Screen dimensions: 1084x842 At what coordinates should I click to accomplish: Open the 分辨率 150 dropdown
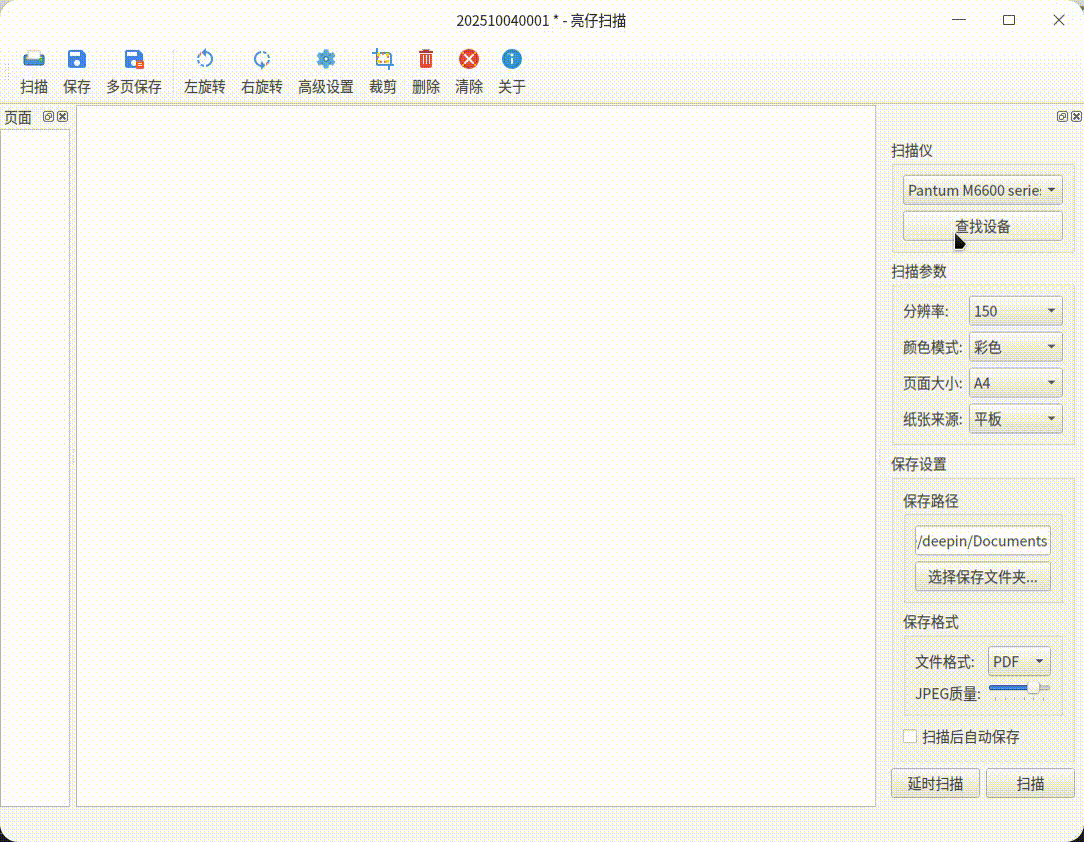tap(1016, 311)
